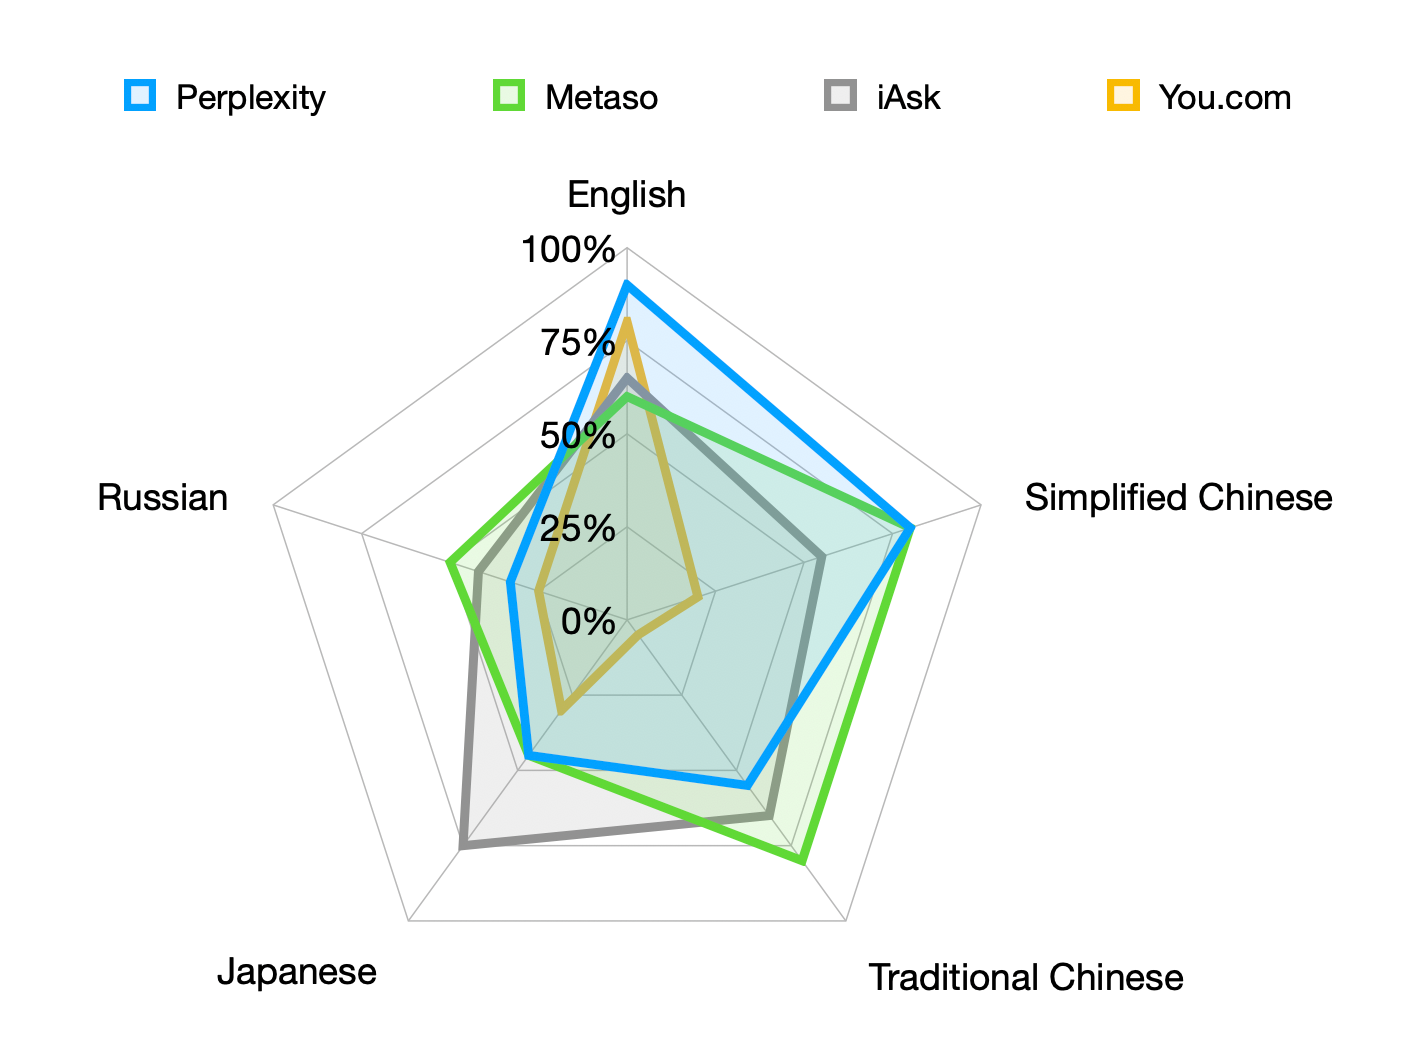Image resolution: width=1424 pixels, height=1060 pixels.
Task: Click the 75% gridline label
Action: [x=578, y=343]
